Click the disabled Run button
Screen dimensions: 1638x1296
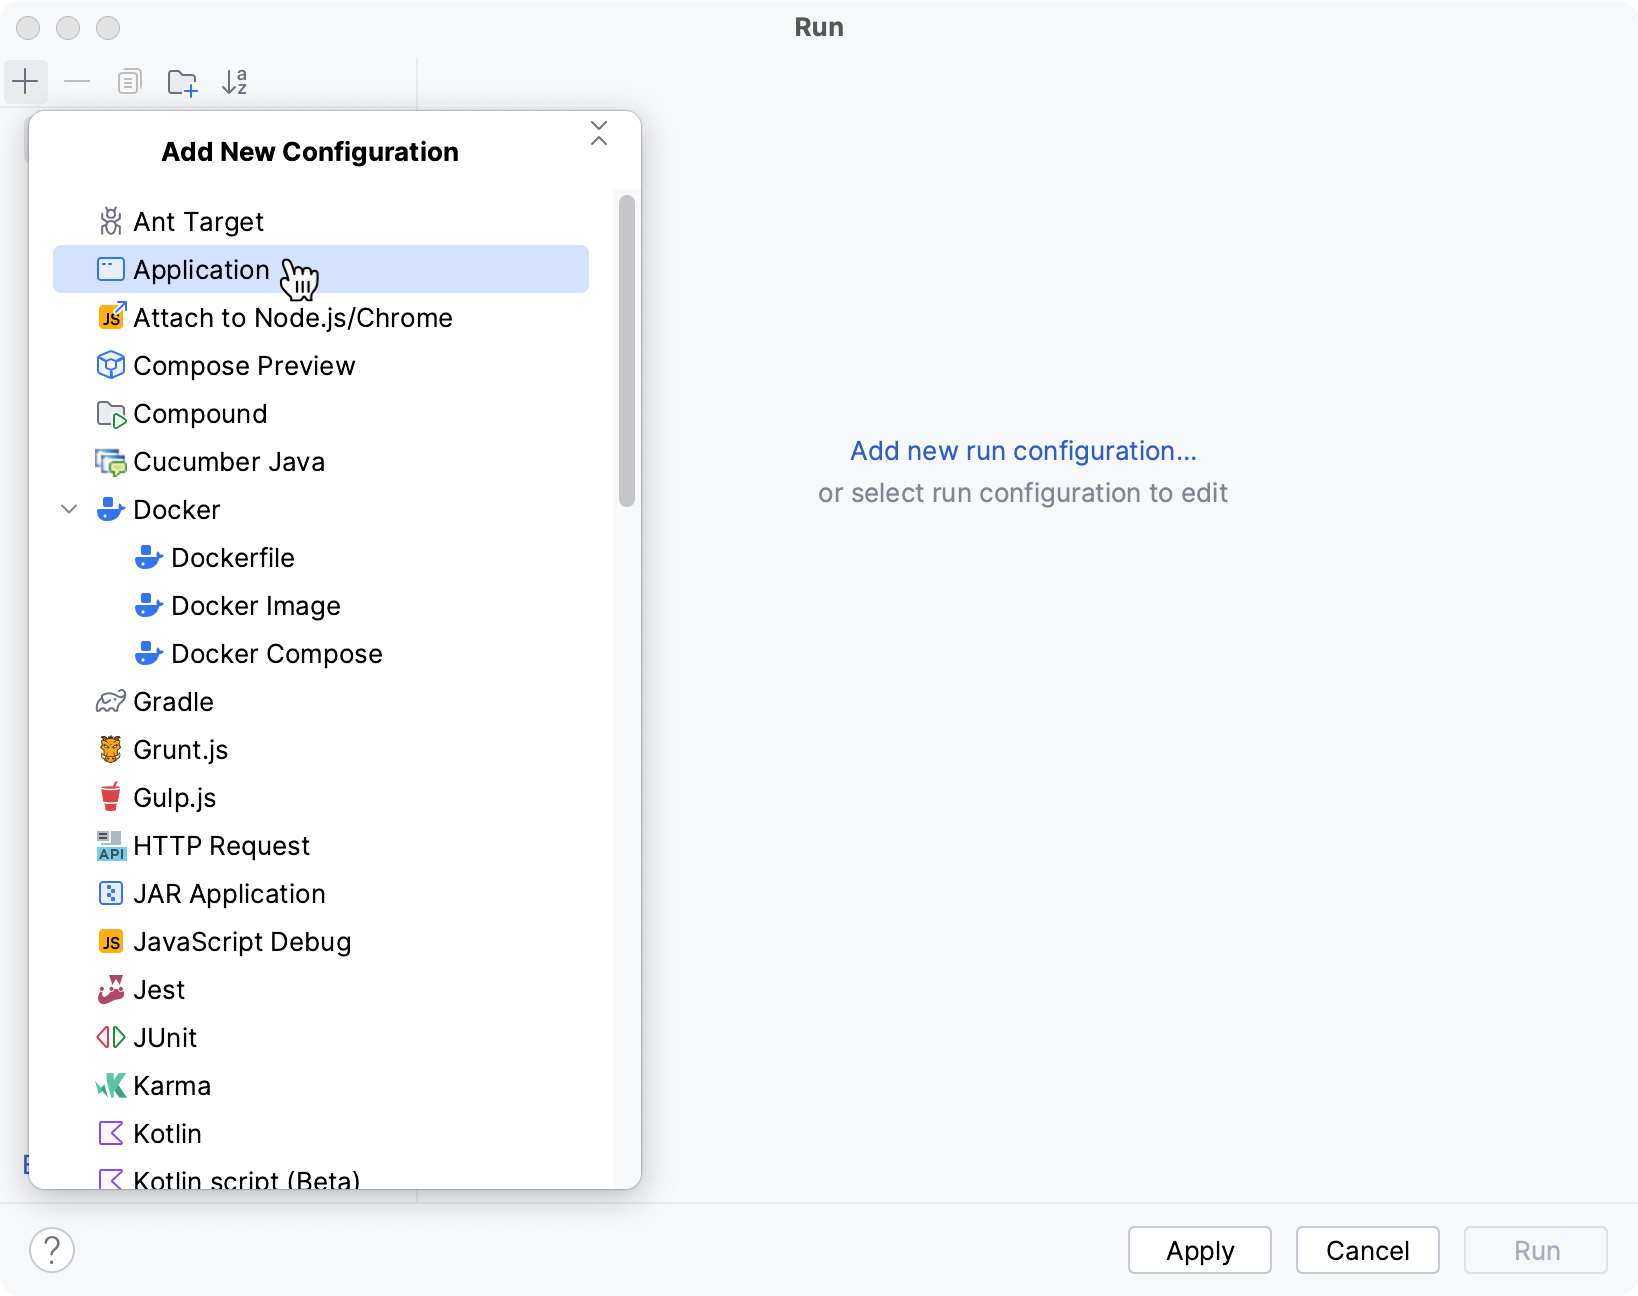[1536, 1250]
